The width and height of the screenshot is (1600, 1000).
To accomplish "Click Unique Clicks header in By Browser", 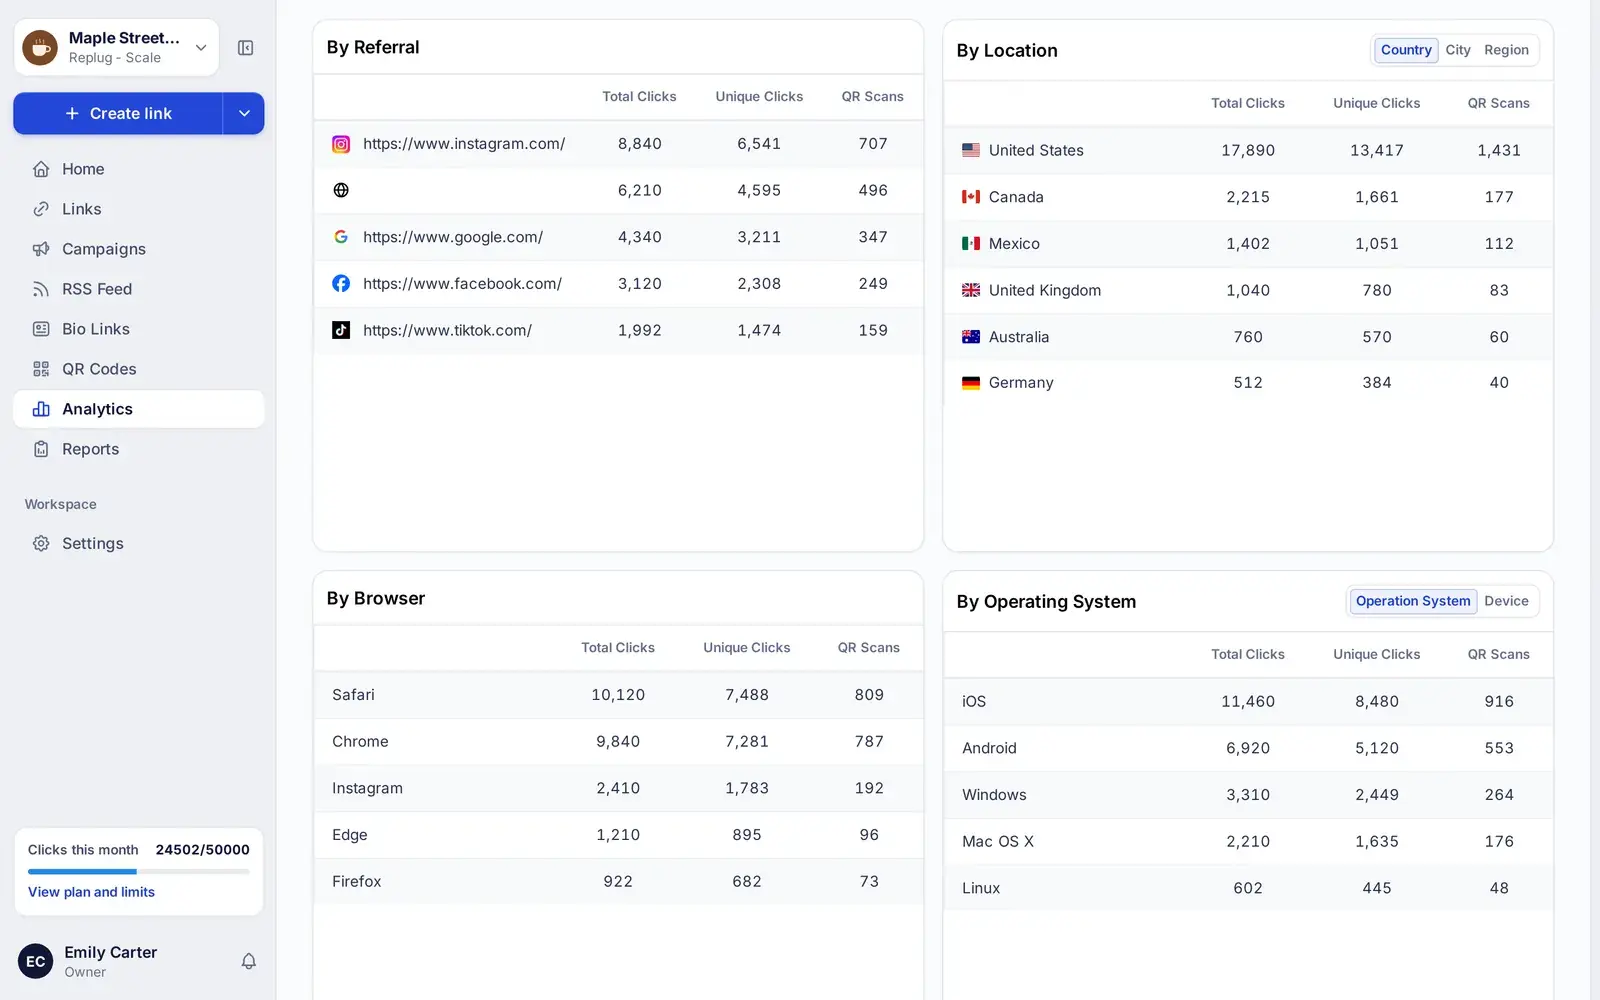I will pyautogui.click(x=746, y=648).
